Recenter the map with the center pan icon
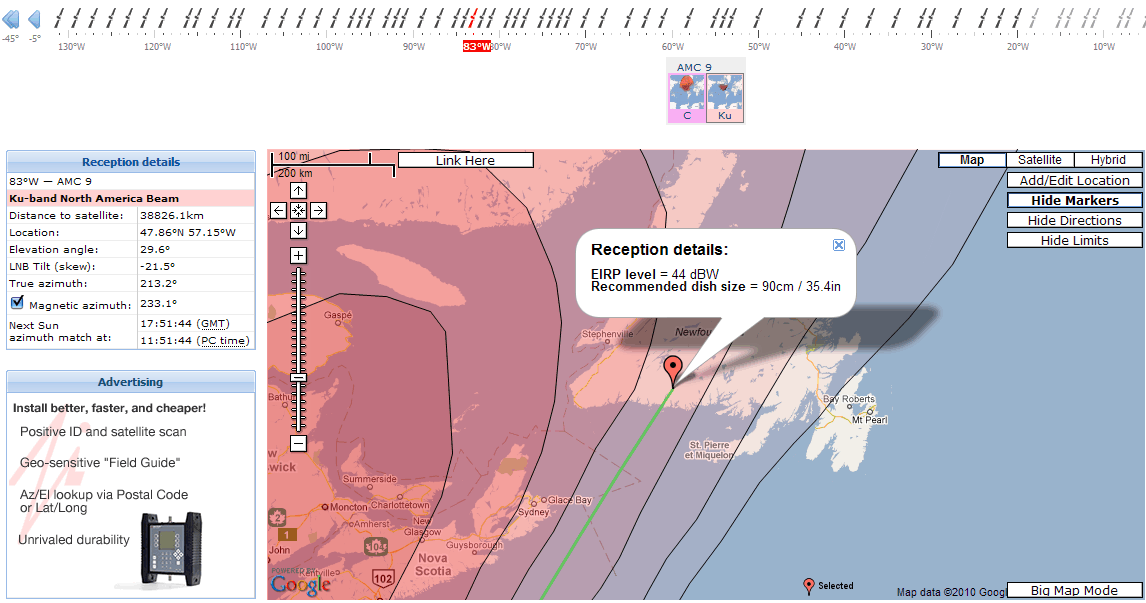 pos(298,211)
